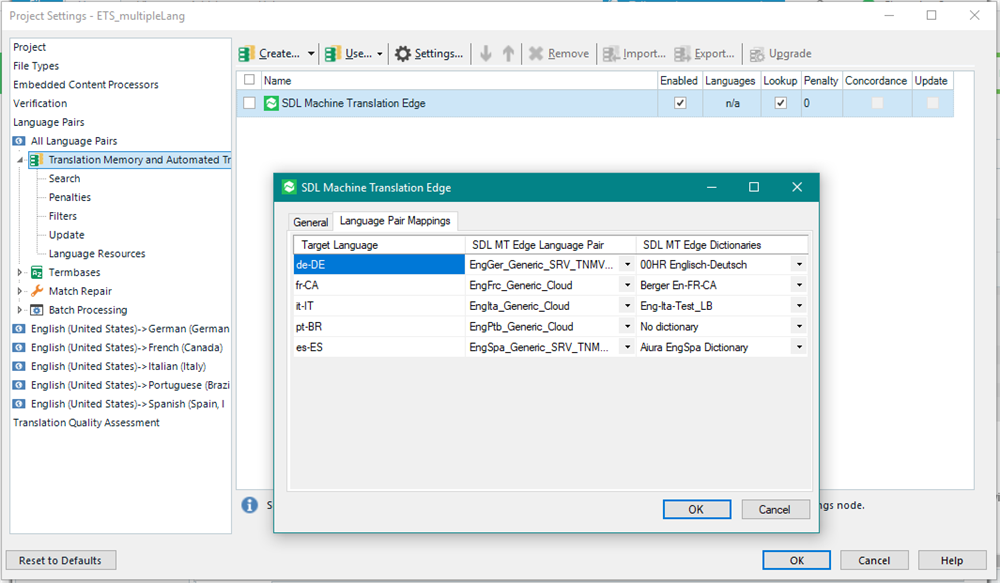This screenshot has height=583, width=1000.
Task: Expand the Termbases tree node
Action: pos(20,272)
